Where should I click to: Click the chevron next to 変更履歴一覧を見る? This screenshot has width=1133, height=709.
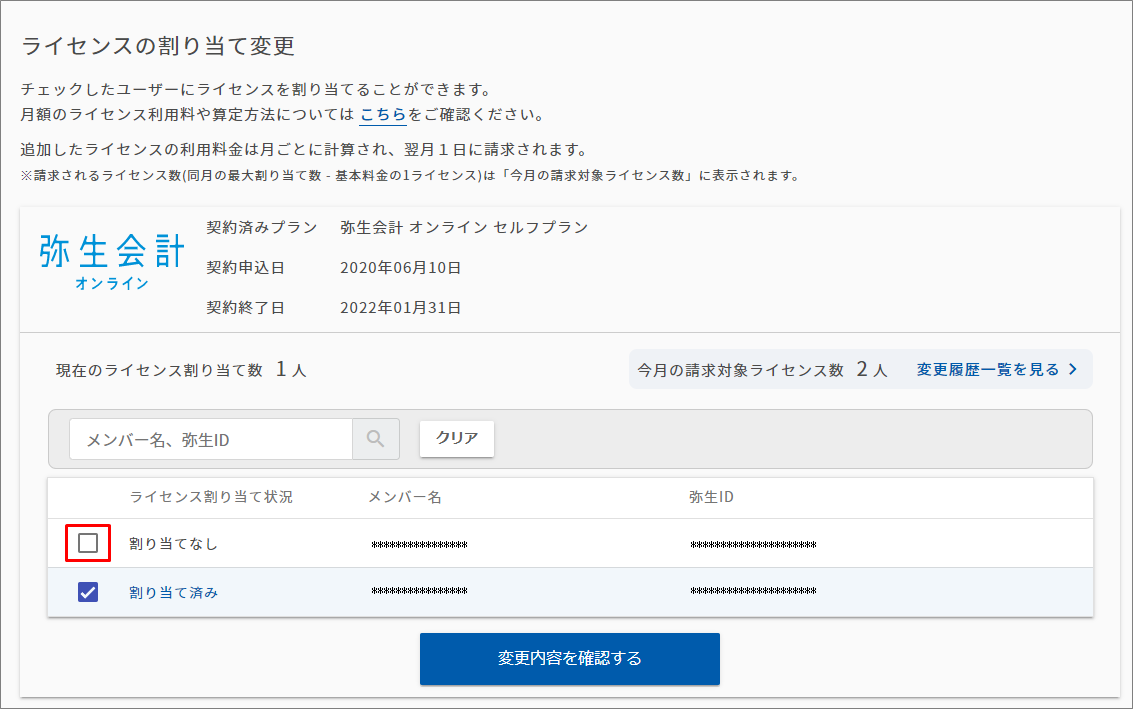tap(1073, 369)
